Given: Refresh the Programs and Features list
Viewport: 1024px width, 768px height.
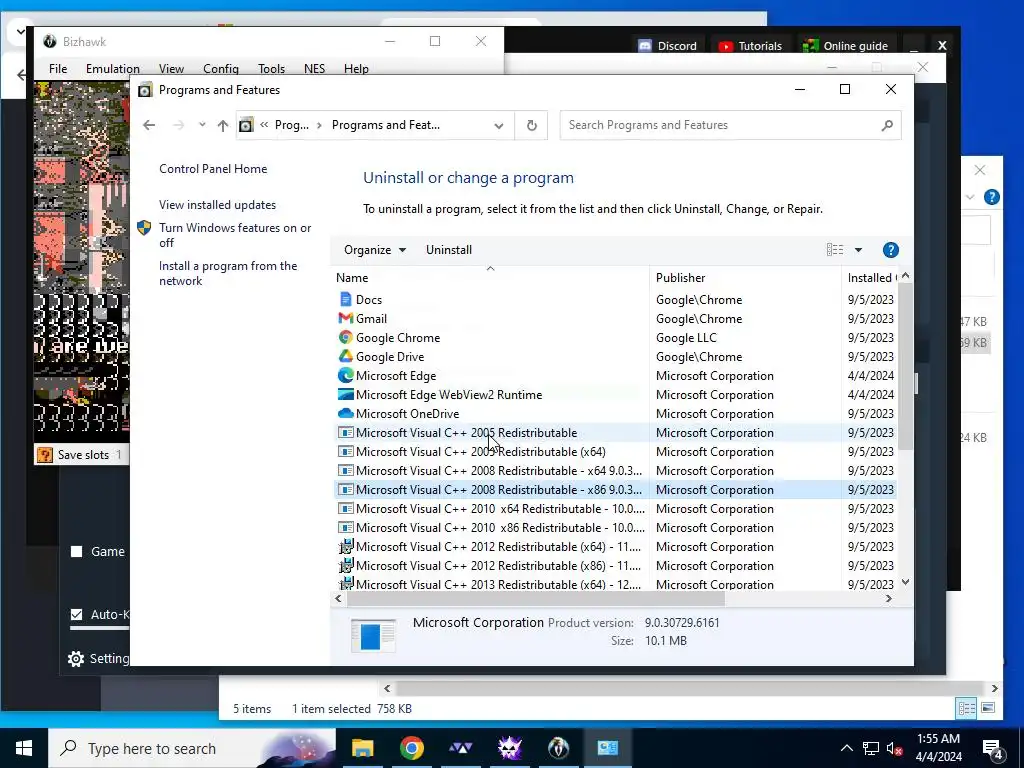Looking at the screenshot, I should [532, 125].
